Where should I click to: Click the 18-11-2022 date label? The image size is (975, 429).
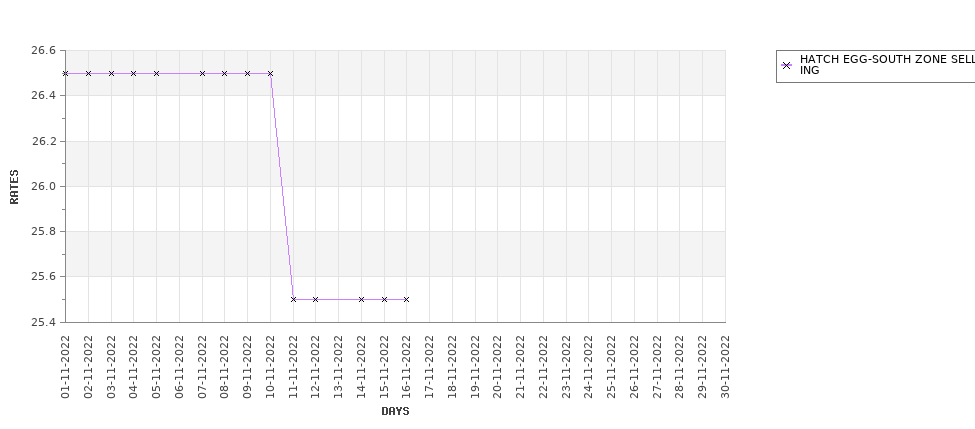coord(453,367)
